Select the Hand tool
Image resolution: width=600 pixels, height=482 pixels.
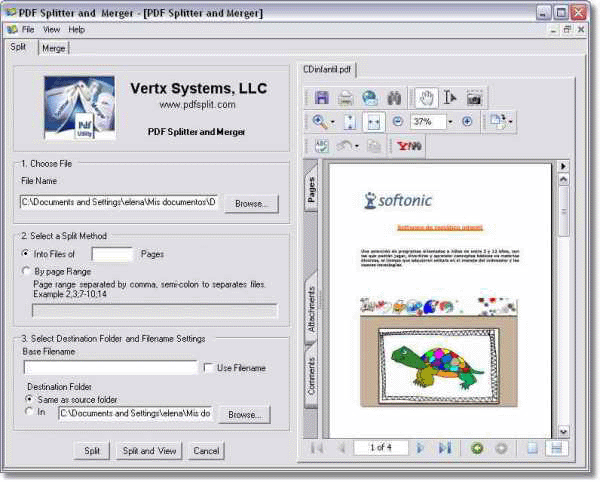(426, 98)
